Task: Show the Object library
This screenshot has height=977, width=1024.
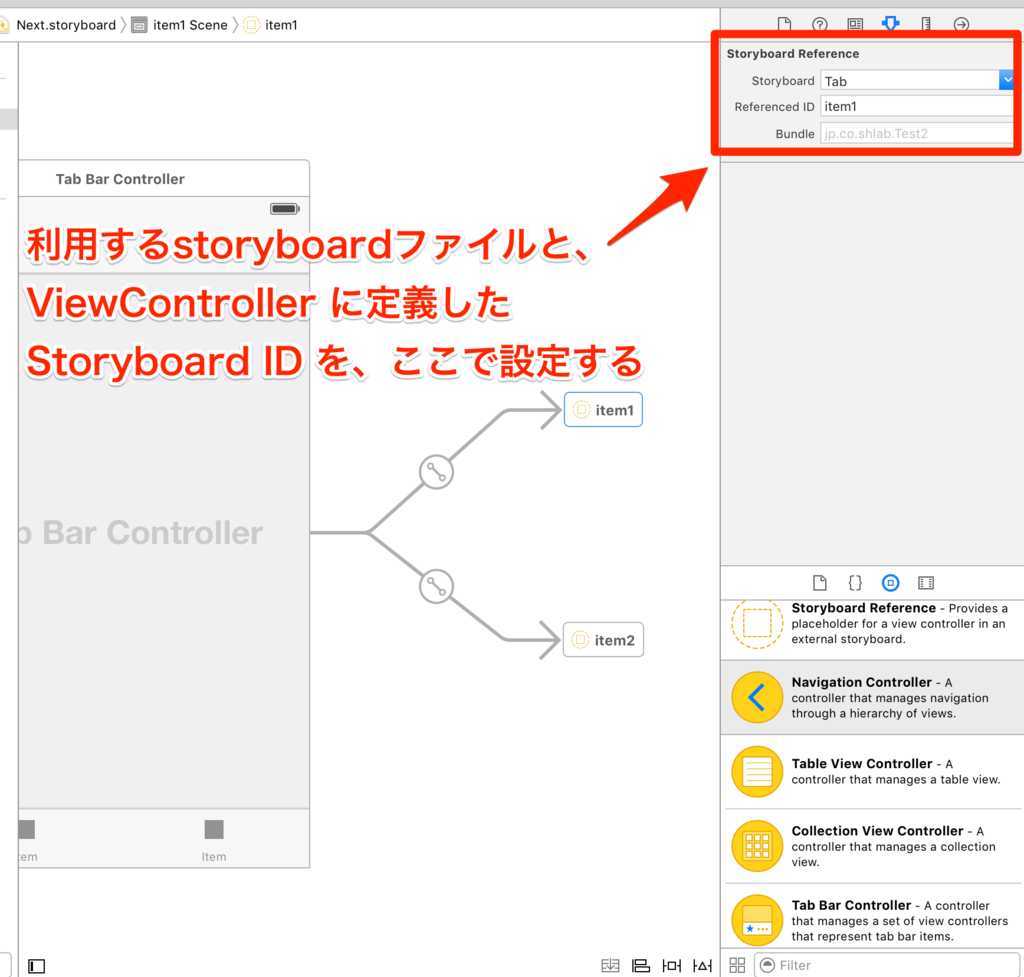Action: coord(891,583)
